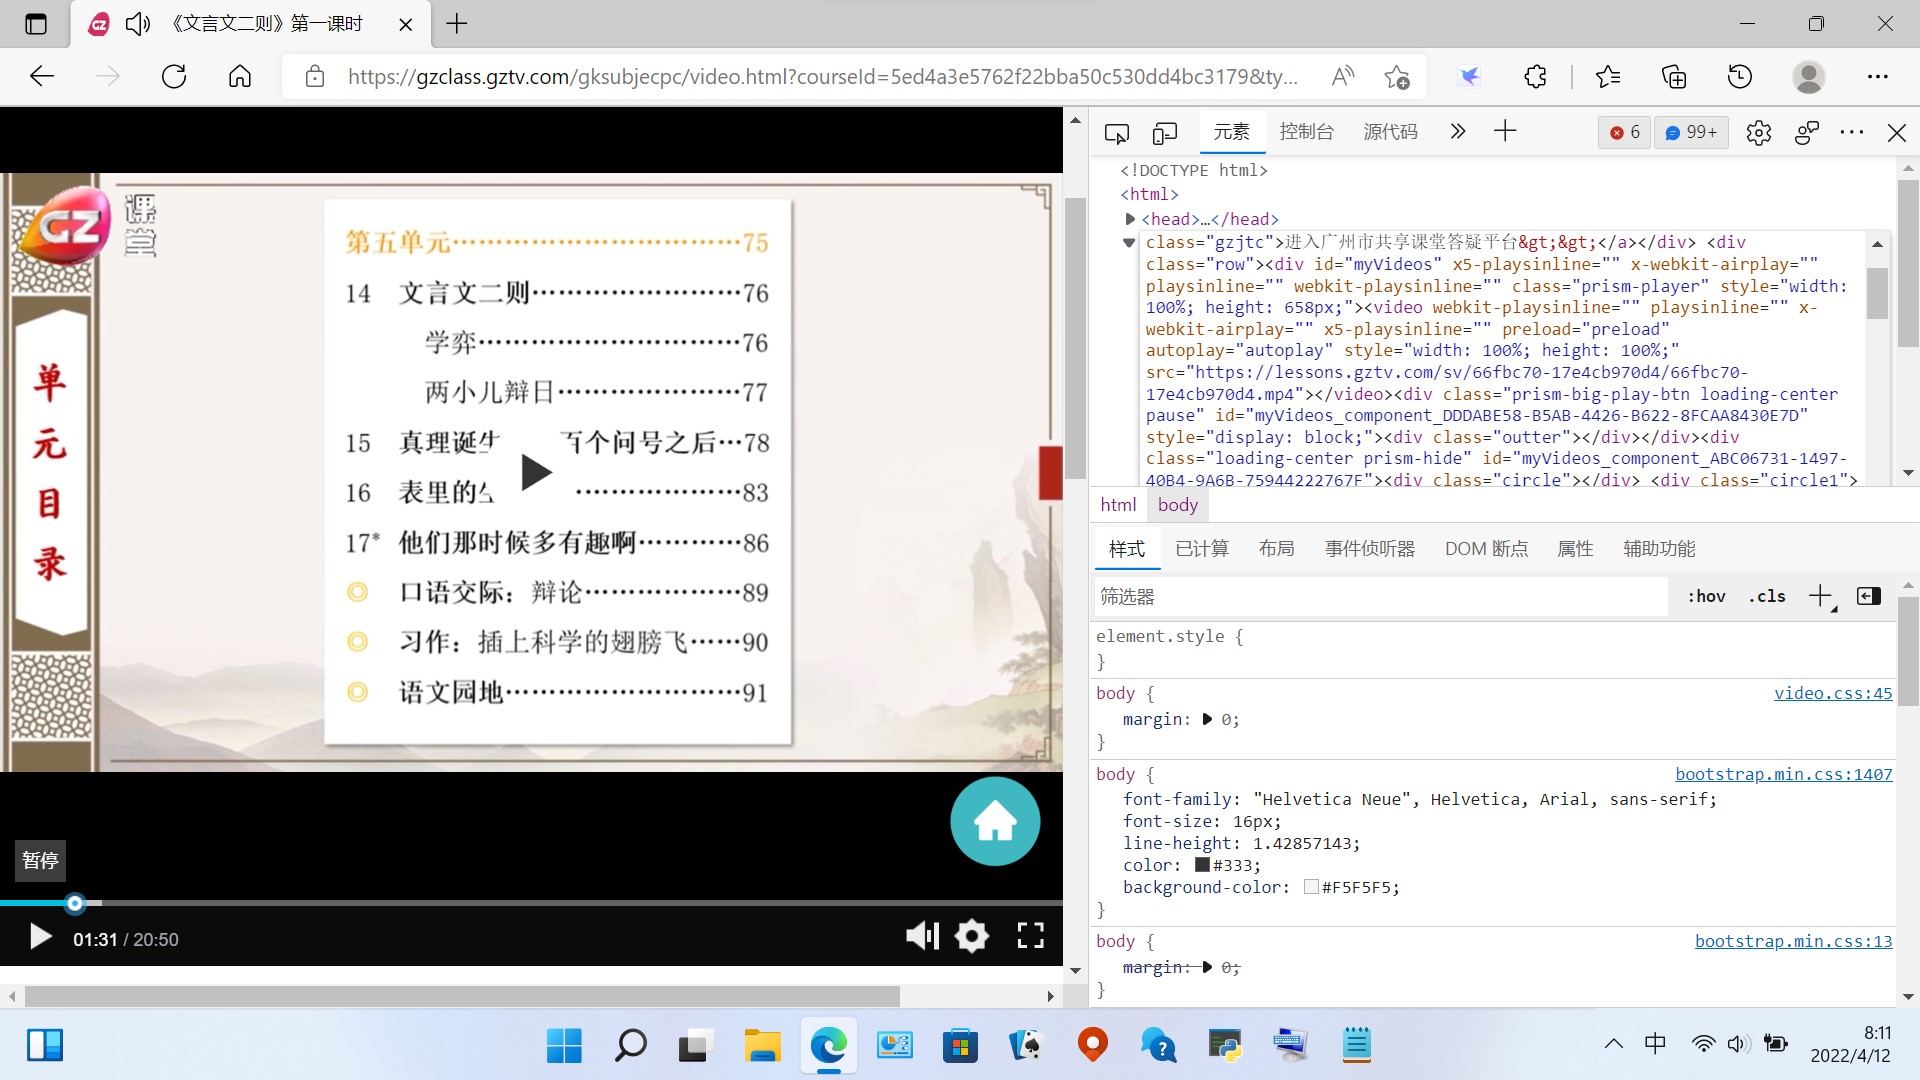Open taskbar search
The height and width of the screenshot is (1080, 1920).
[x=630, y=1046]
